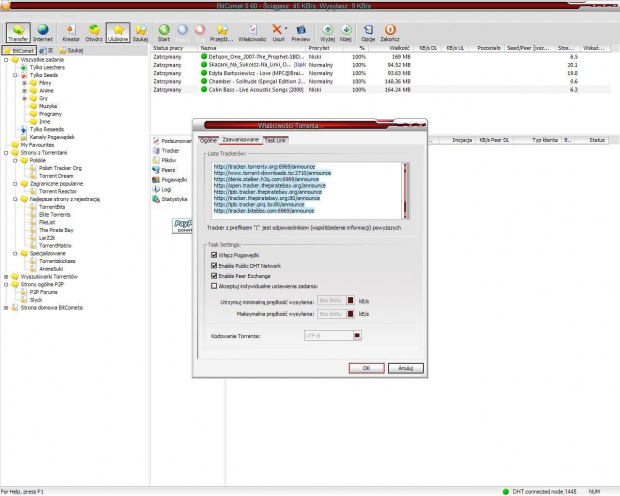The height and width of the screenshot is (496, 620).
Task: Open the Tracker panel item
Action: click(x=166, y=151)
